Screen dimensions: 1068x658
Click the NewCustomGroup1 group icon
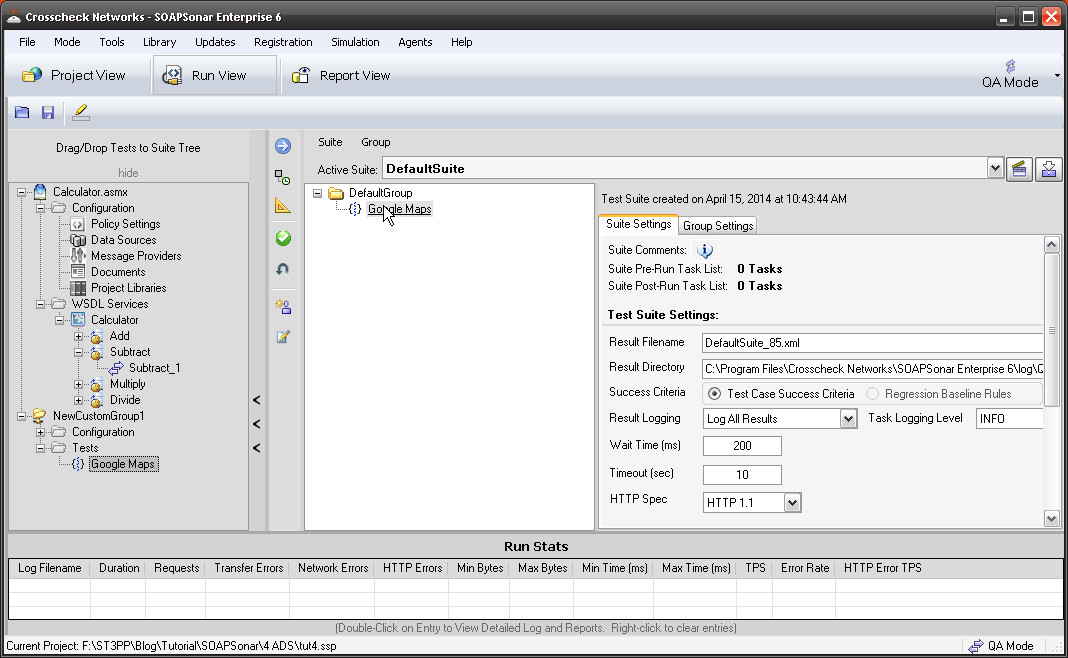pos(40,416)
